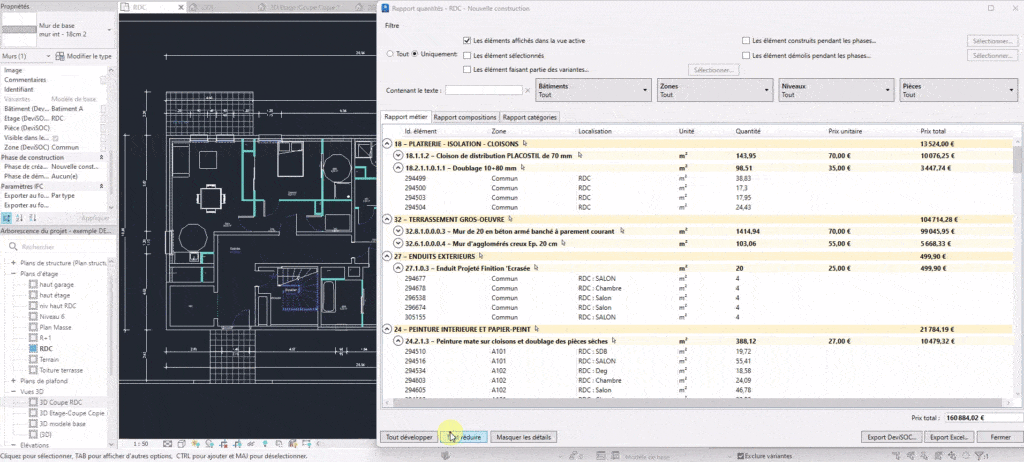The image size is (1024, 462).
Task: Click the A-Z sort icon in properties panel
Action: coord(20,218)
